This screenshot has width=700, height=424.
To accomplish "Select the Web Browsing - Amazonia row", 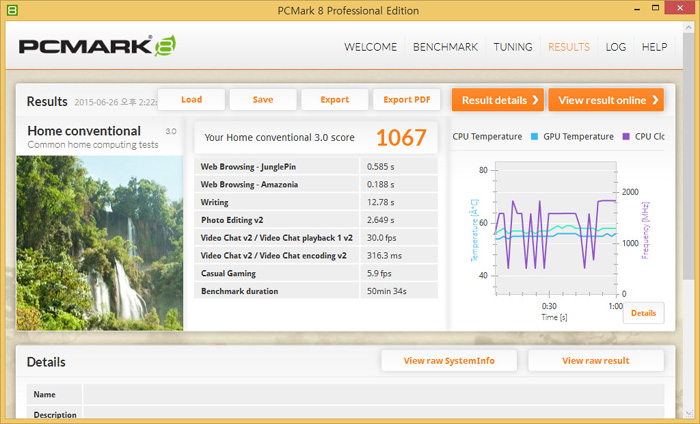I will point(316,184).
